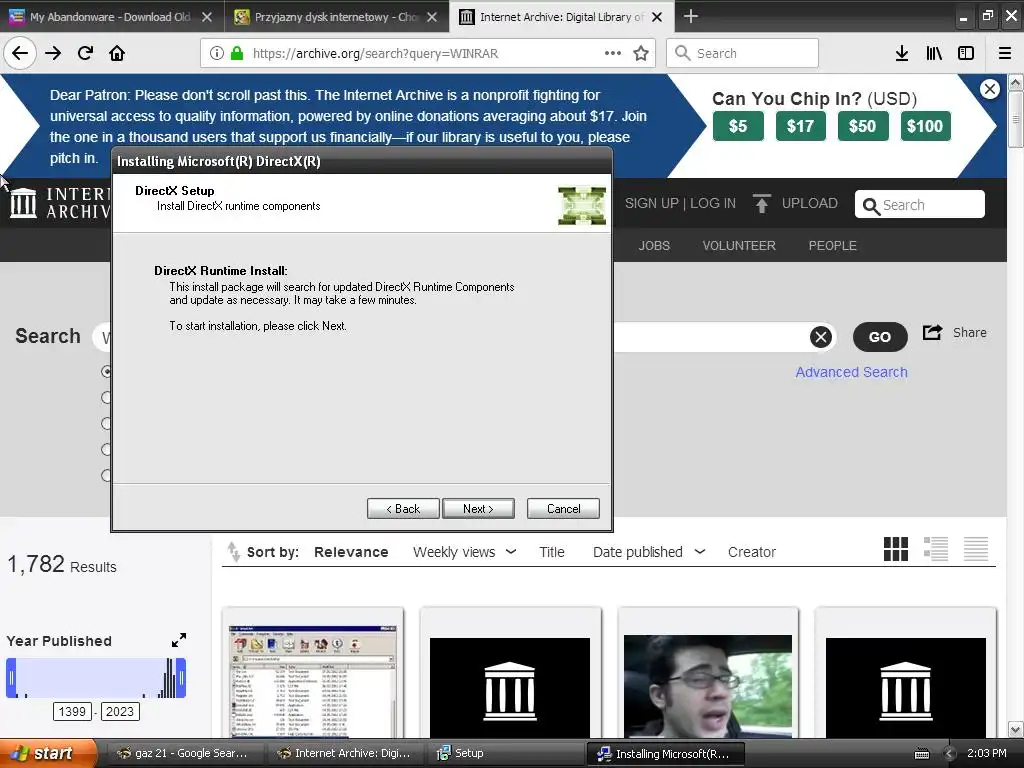Toggle sort direction arrows
This screenshot has width=1024, height=768.
coord(233,552)
